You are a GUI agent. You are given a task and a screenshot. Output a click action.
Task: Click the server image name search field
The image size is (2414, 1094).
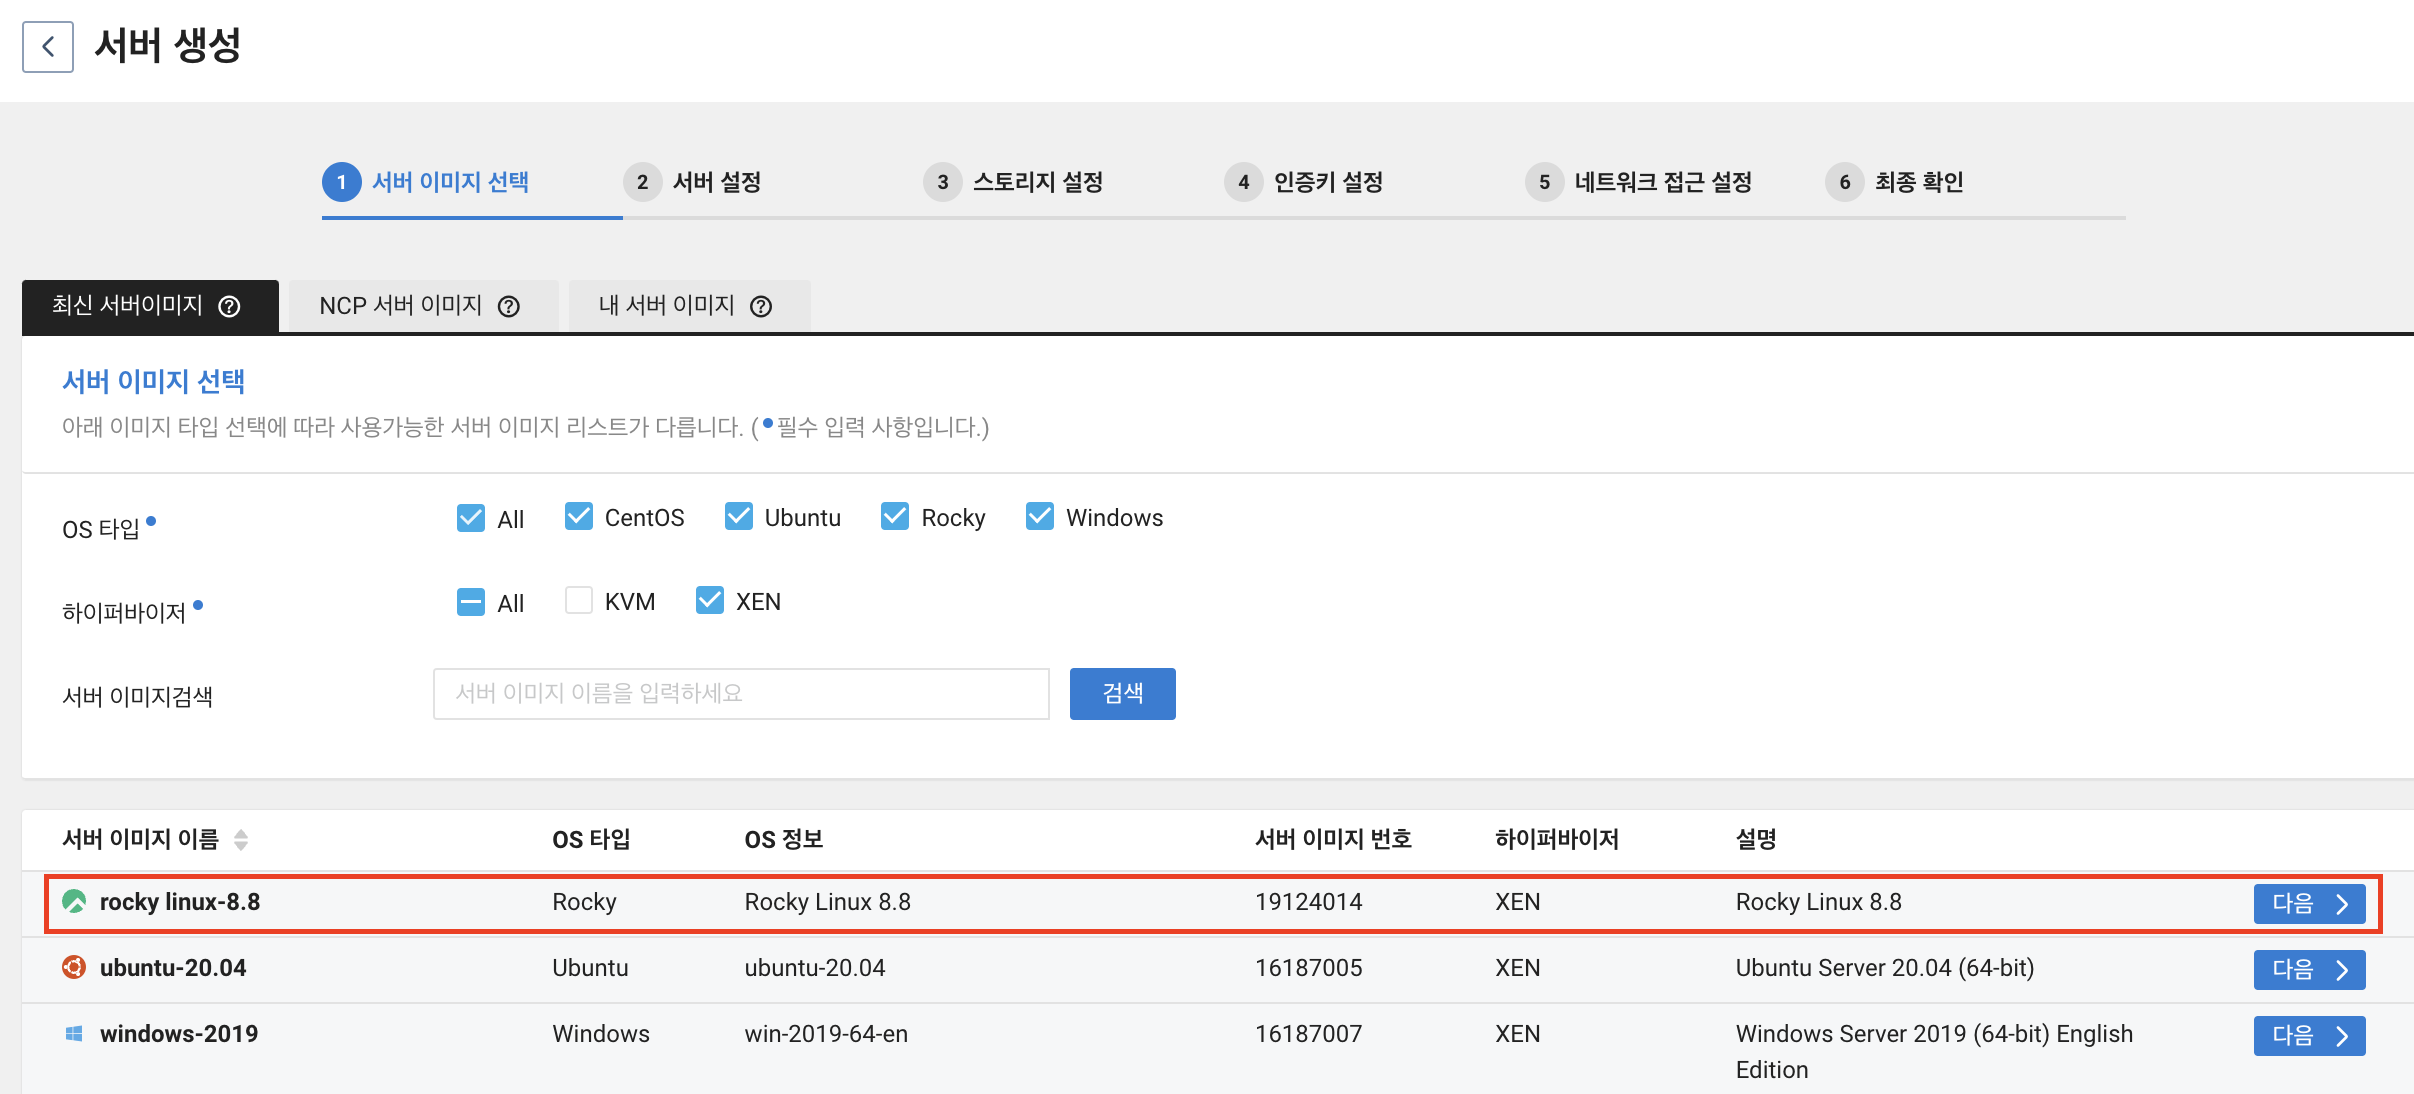[x=741, y=693]
